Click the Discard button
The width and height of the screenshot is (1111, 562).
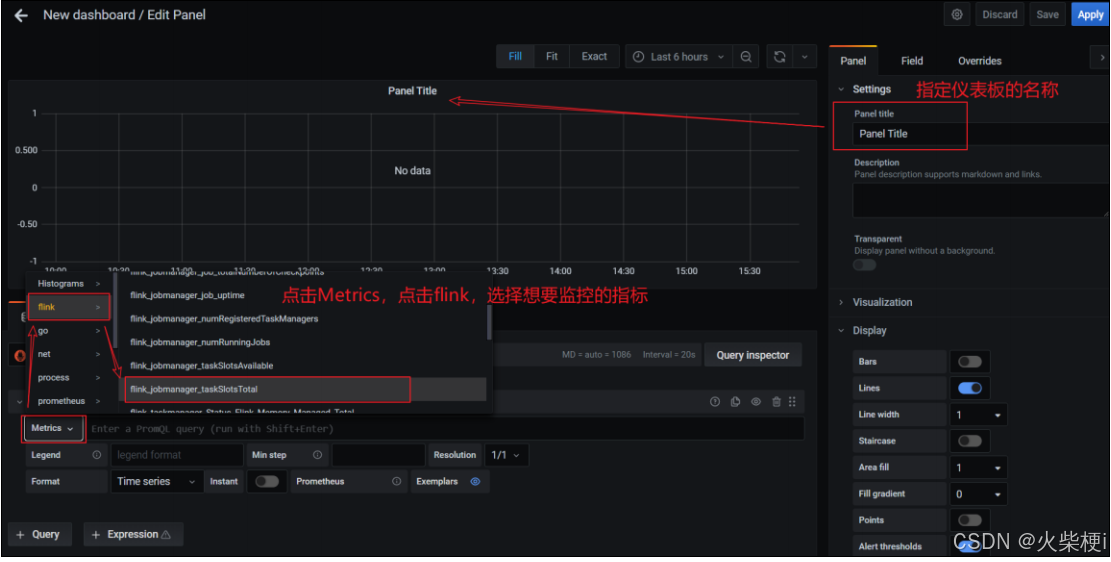(x=1000, y=14)
